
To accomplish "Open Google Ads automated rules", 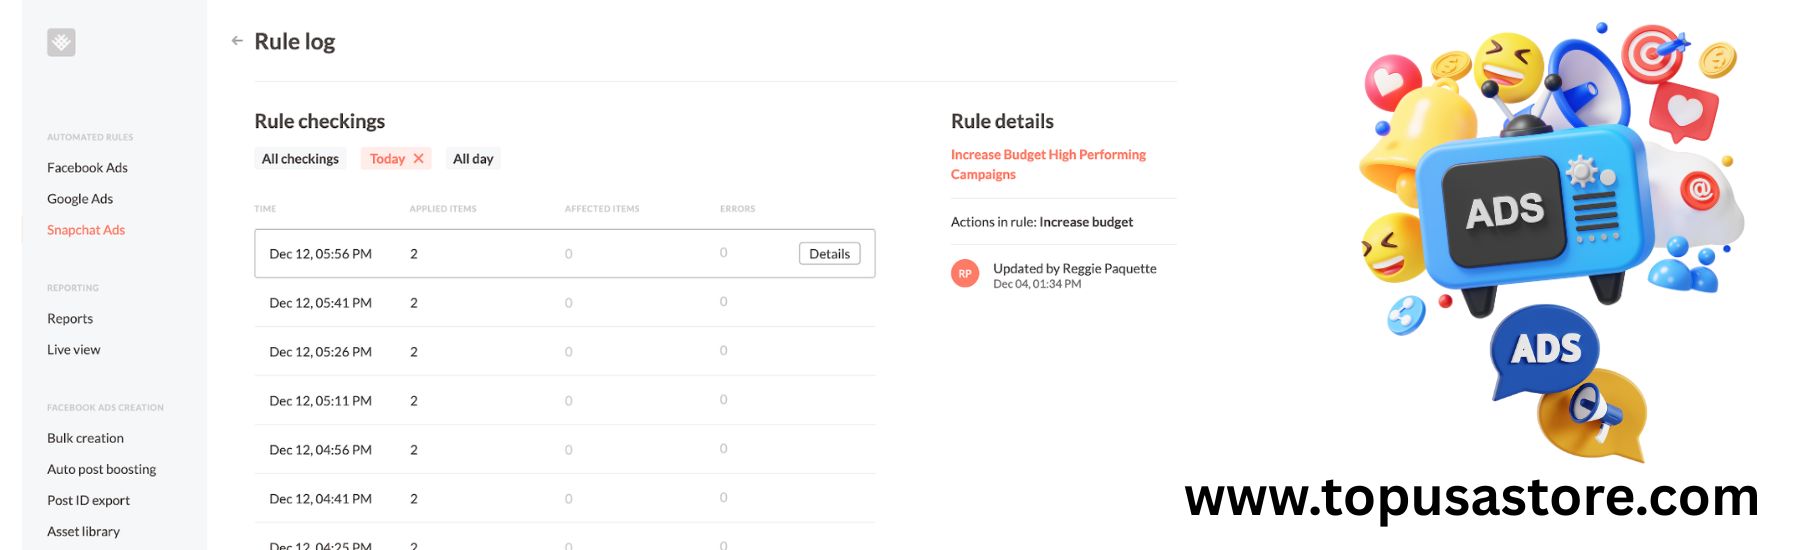I will (x=80, y=198).
